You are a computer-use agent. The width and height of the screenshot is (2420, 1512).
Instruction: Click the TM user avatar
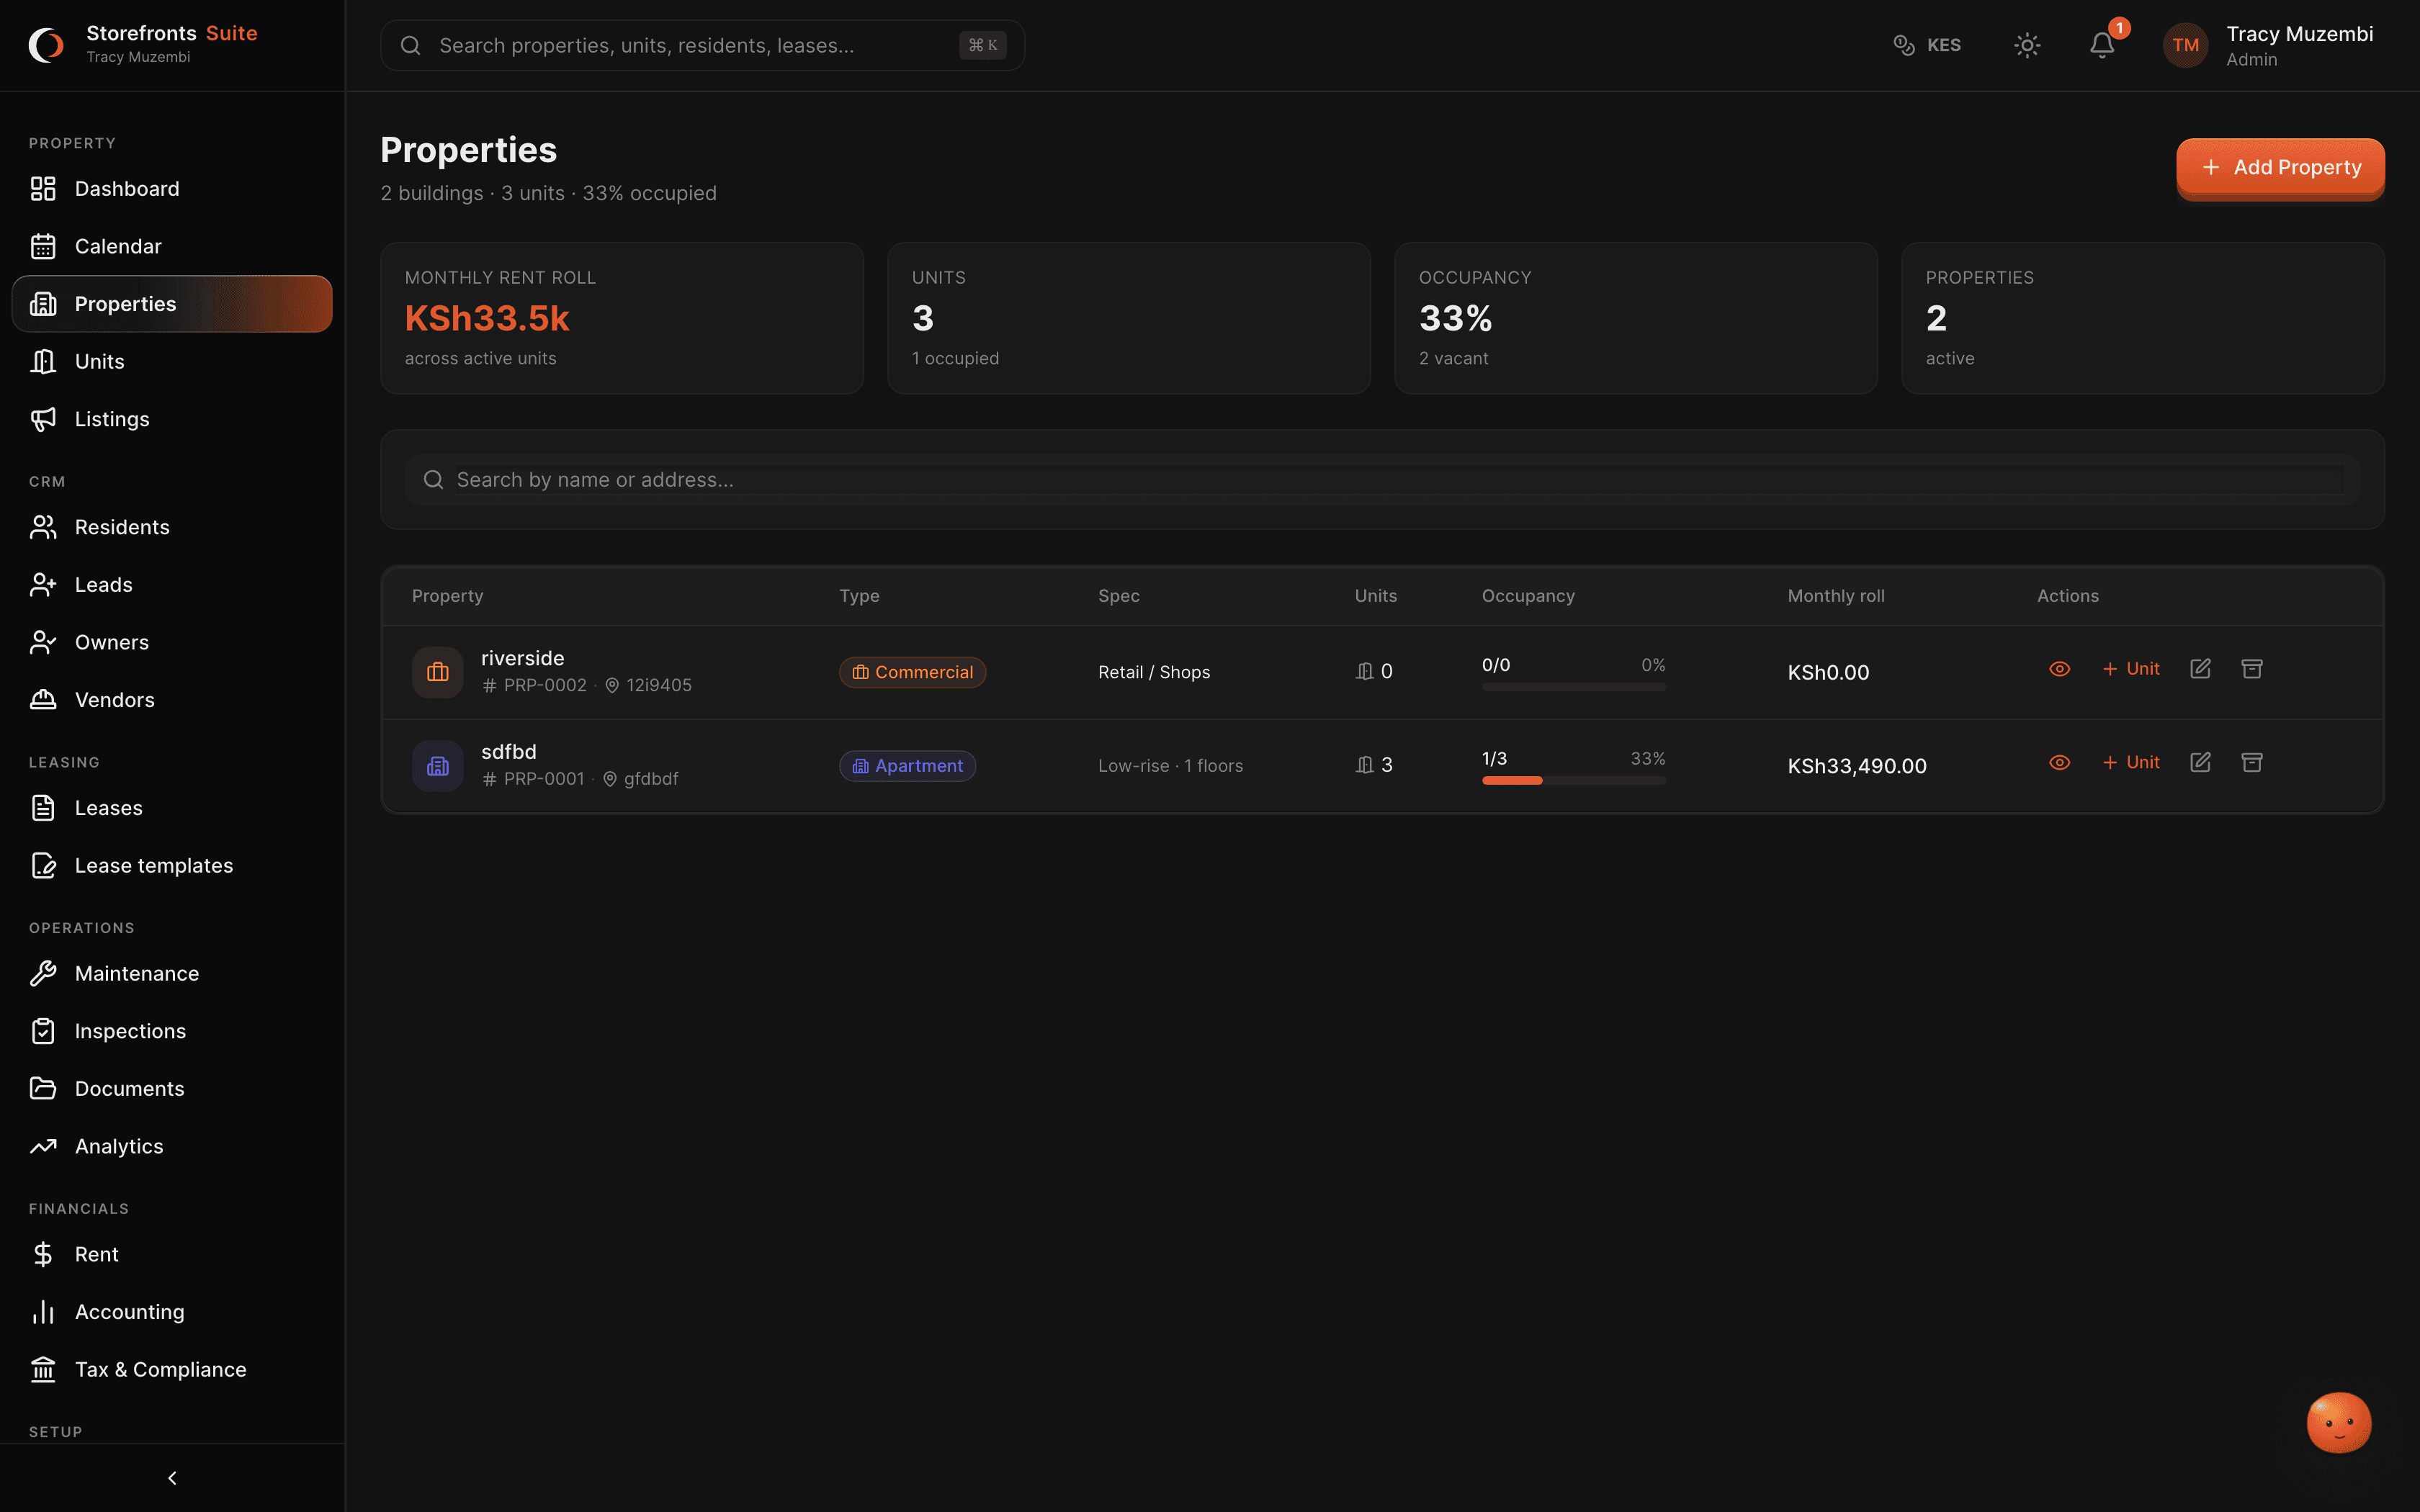tap(2185, 45)
